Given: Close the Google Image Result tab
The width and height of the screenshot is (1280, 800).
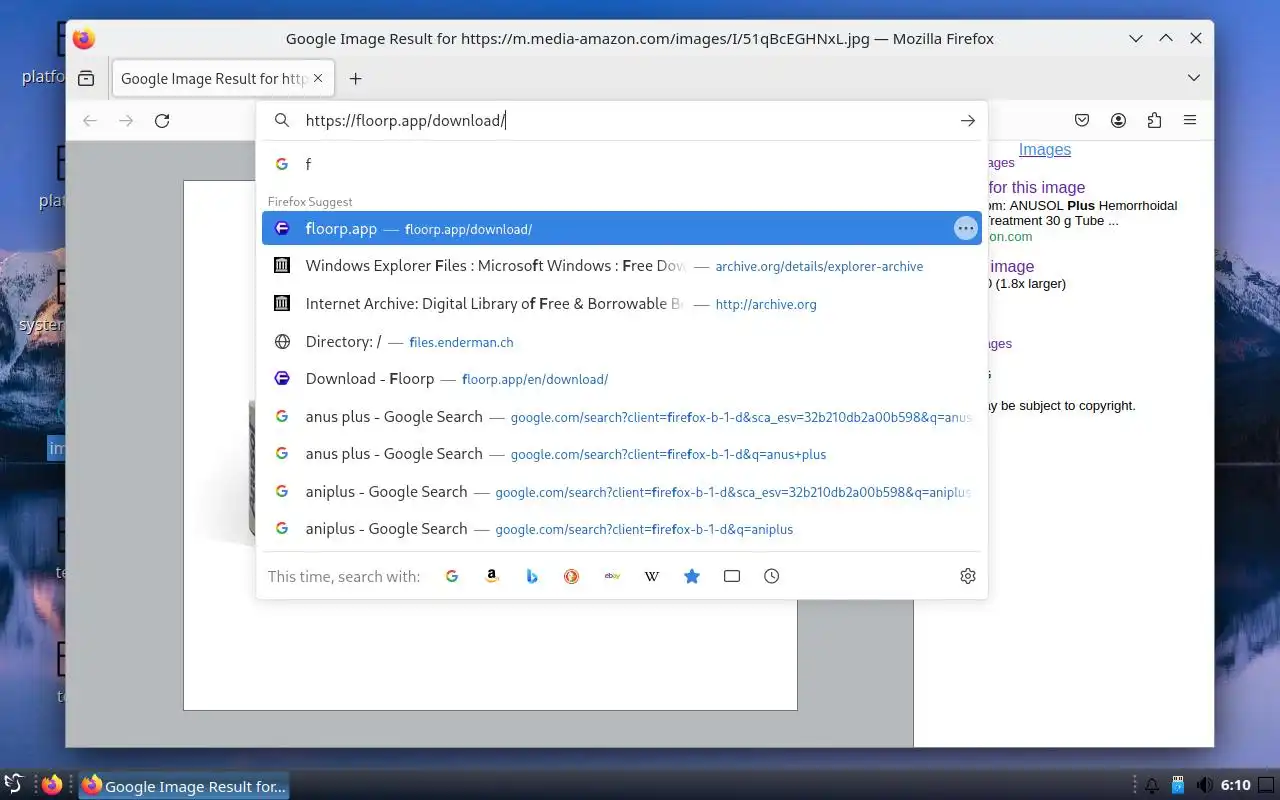Looking at the screenshot, I should (x=318, y=78).
